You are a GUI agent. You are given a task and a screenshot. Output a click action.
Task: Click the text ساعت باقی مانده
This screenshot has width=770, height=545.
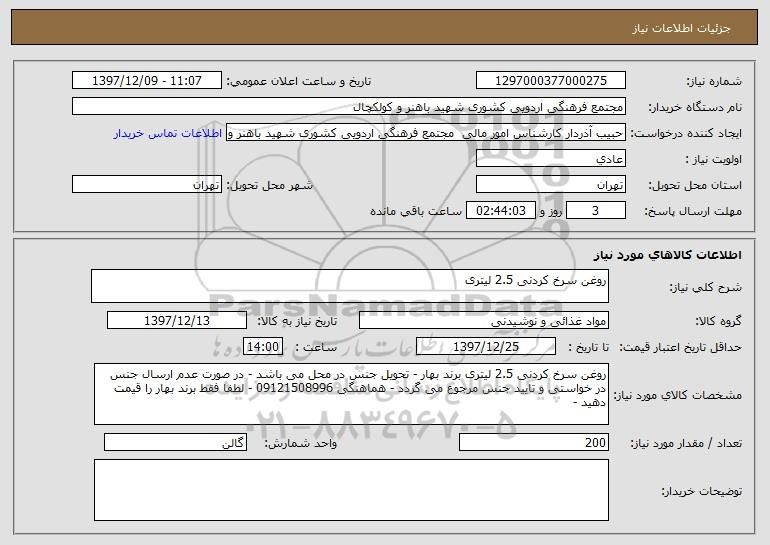pyautogui.click(x=416, y=211)
